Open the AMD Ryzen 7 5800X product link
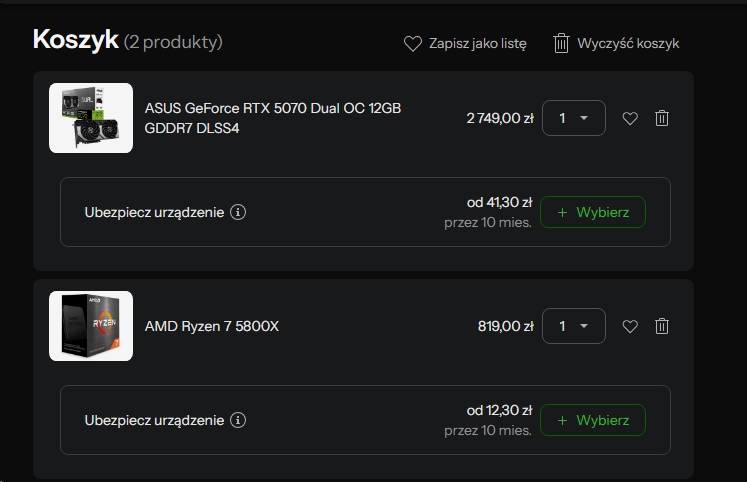 click(212, 326)
